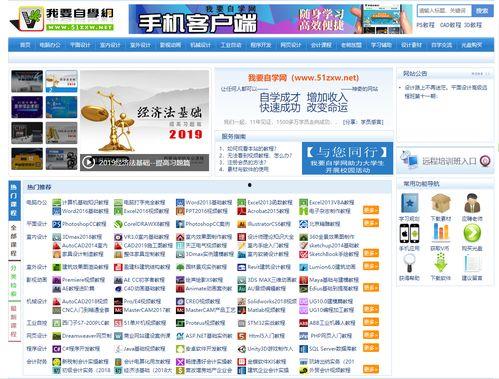
Task: Open the blue star book study-plan icon
Action: pyautogui.click(x=409, y=203)
